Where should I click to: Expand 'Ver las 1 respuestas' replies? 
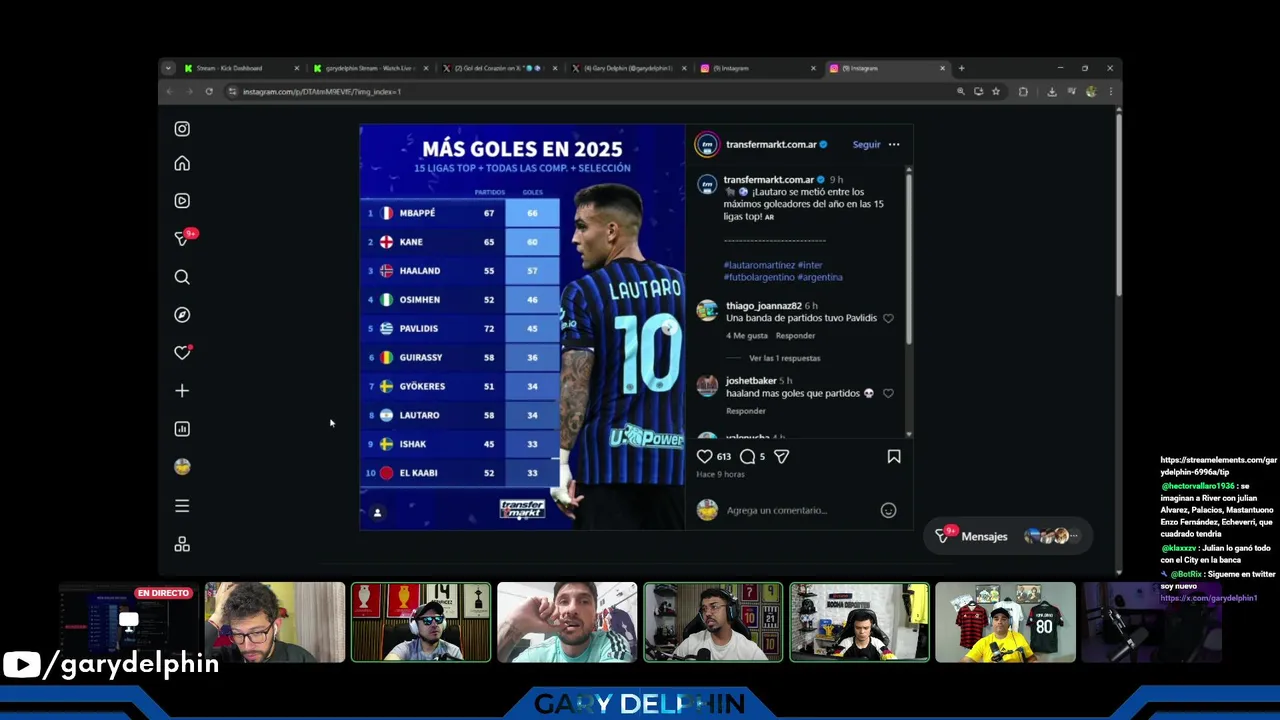(784, 358)
